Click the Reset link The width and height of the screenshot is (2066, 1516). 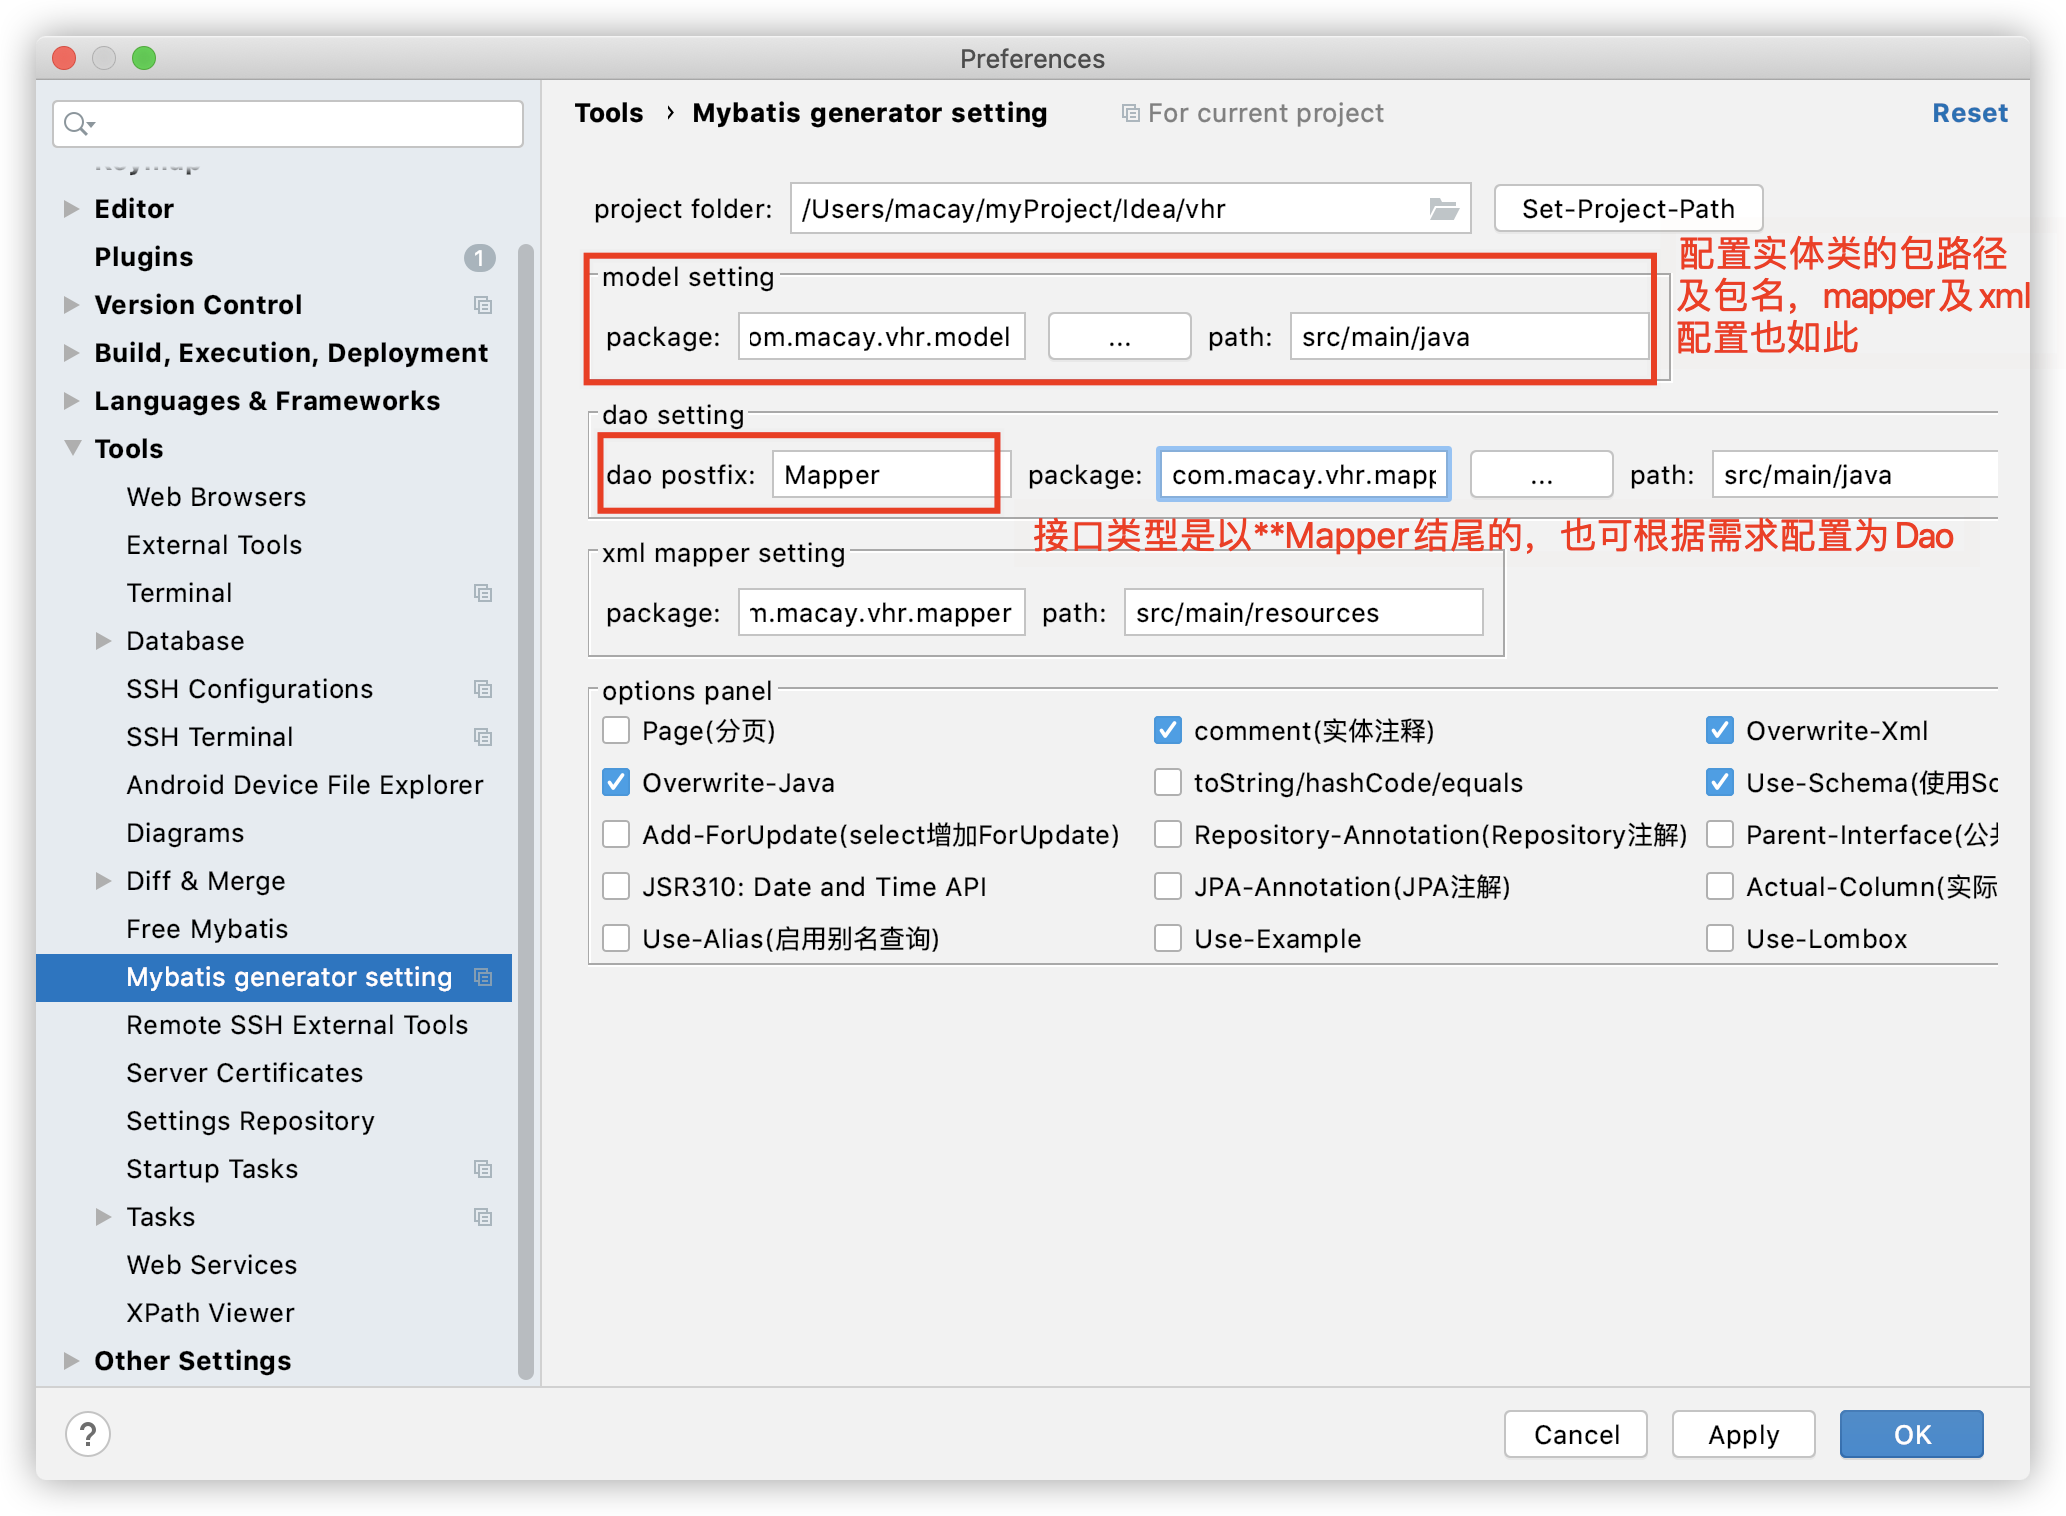click(x=1968, y=113)
